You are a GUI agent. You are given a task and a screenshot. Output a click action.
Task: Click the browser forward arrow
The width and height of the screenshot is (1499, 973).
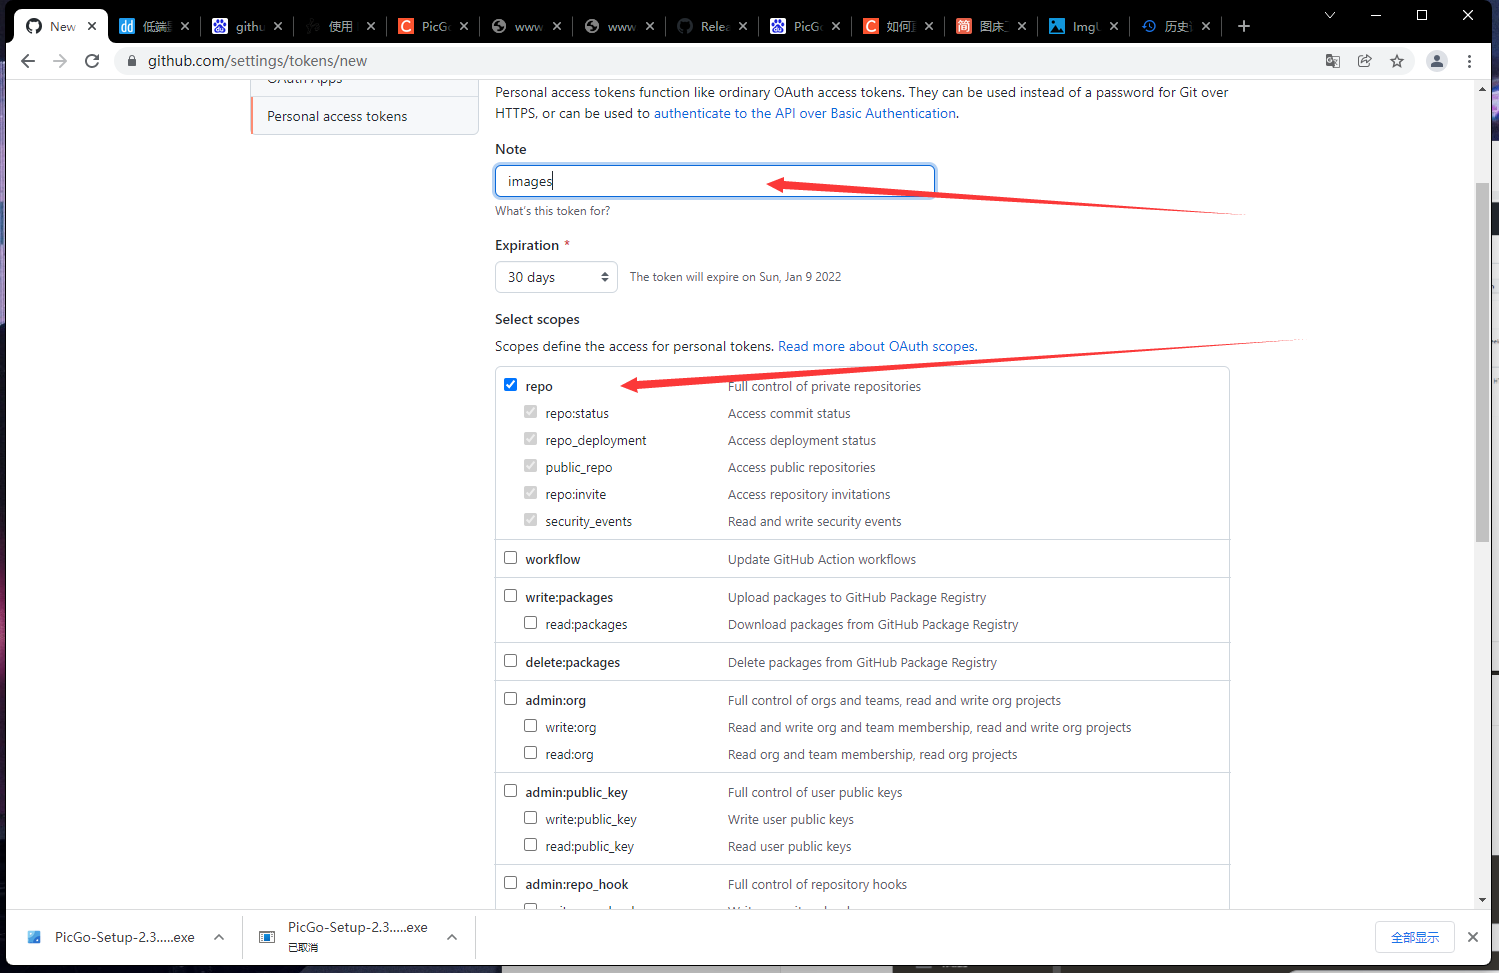(60, 61)
